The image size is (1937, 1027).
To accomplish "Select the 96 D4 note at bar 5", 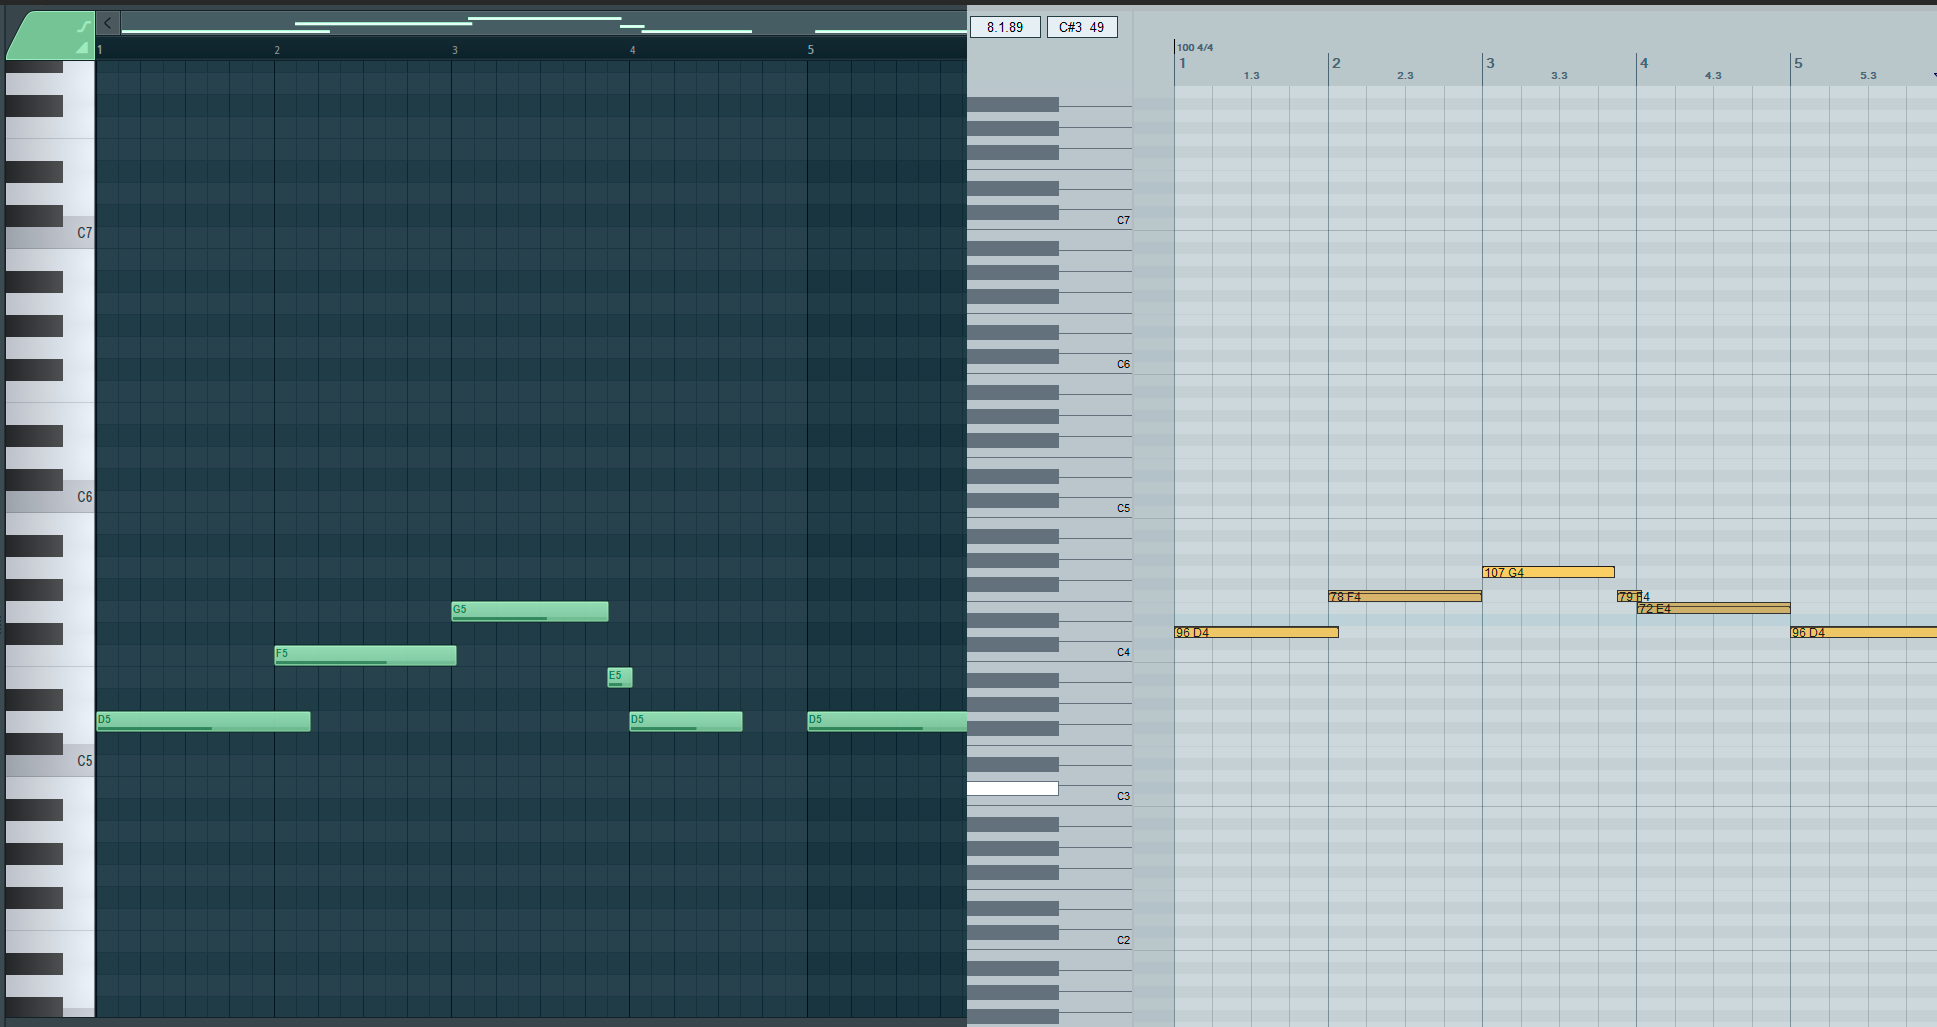I will [1863, 632].
